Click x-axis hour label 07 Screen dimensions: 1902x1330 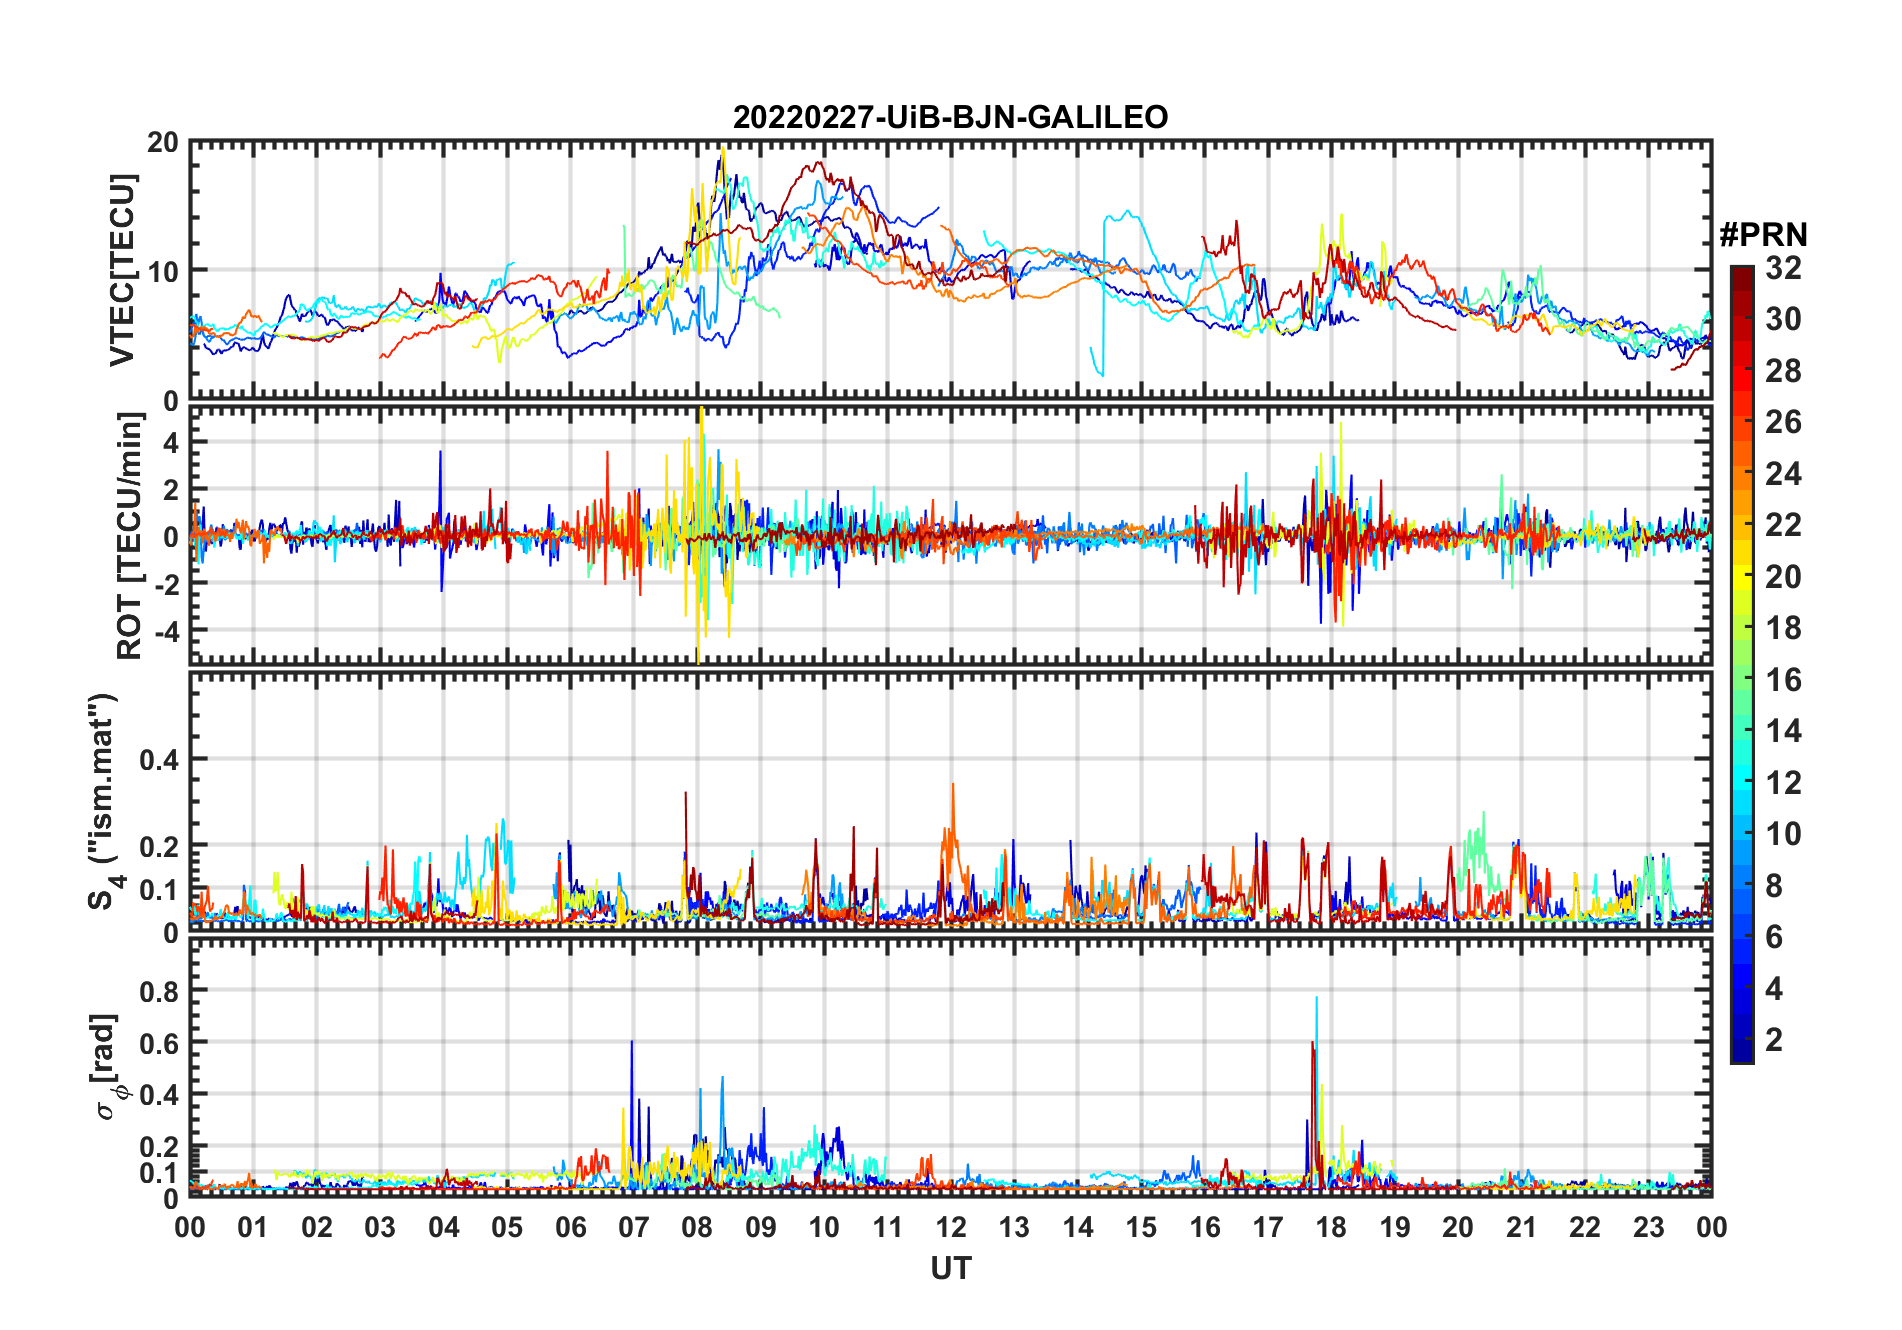click(x=634, y=1227)
